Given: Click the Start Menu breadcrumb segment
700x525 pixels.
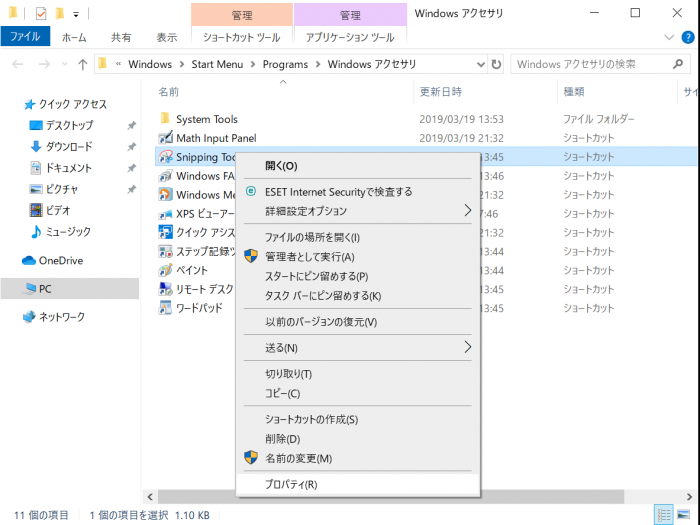Looking at the screenshot, I should pos(217,64).
